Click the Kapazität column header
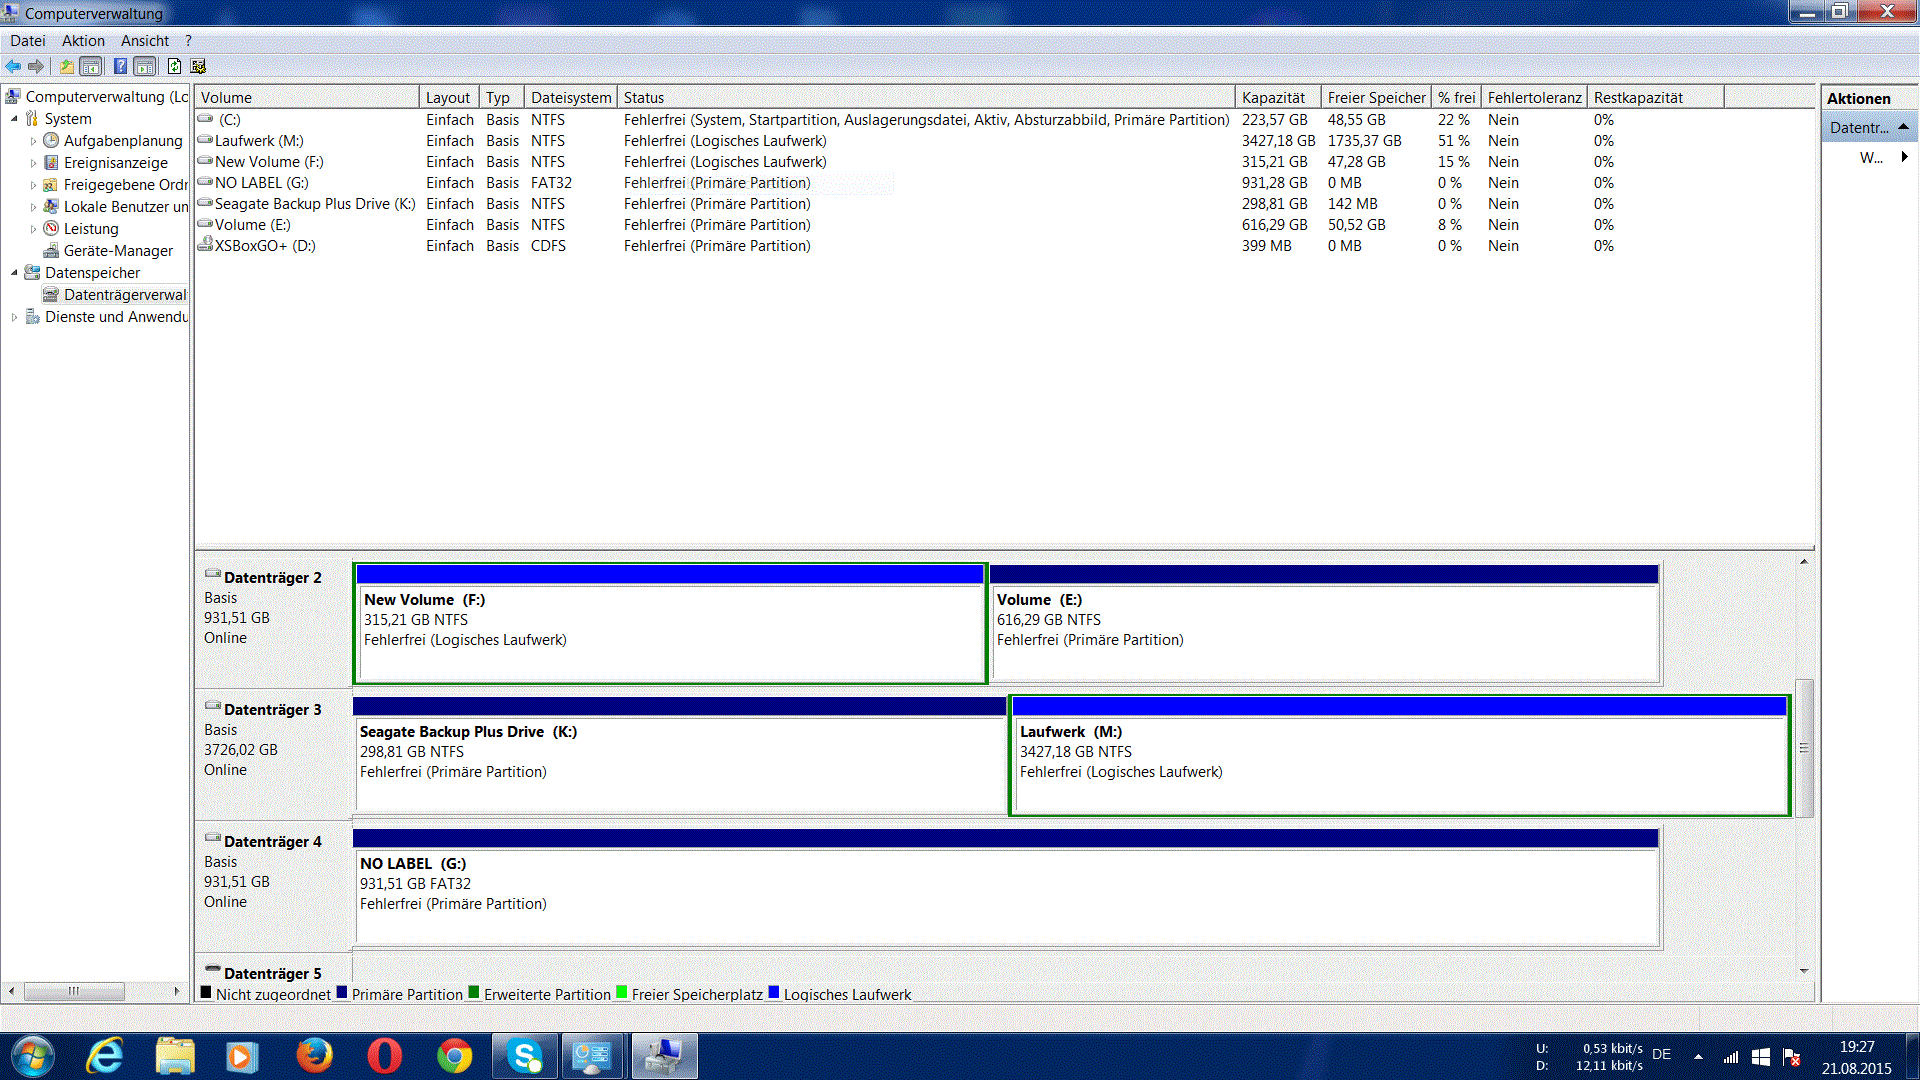This screenshot has height=1080, width=1920. [1273, 97]
